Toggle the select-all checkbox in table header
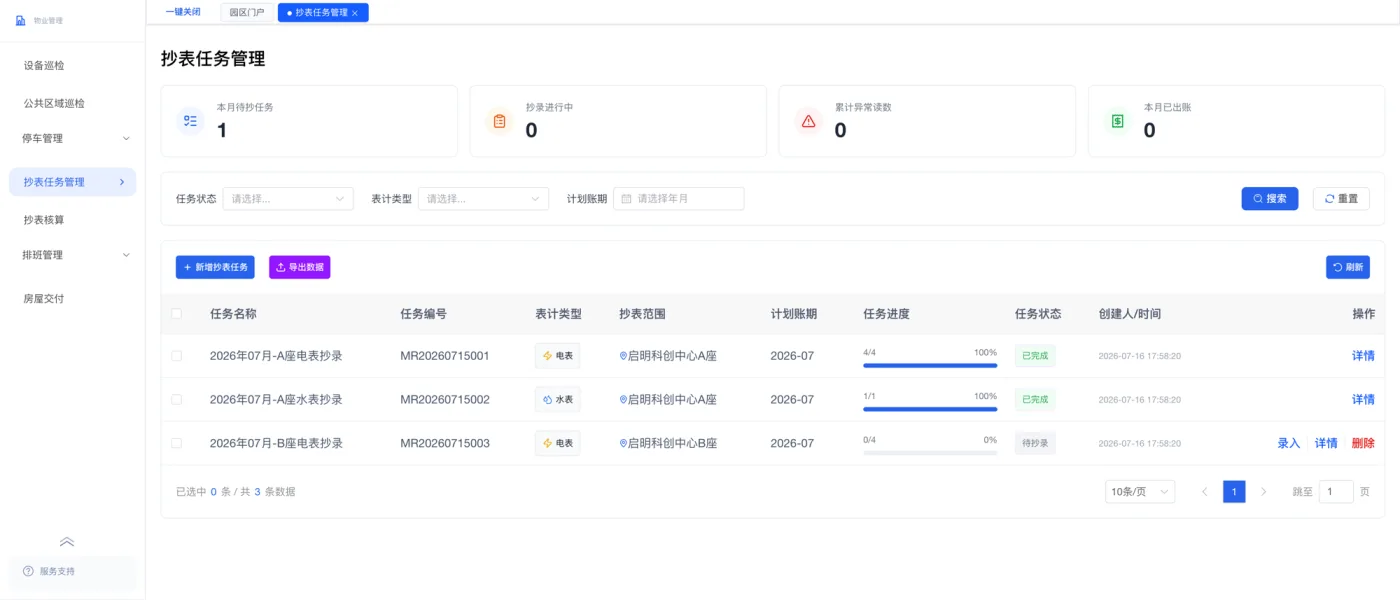1400x600 pixels. [x=177, y=313]
